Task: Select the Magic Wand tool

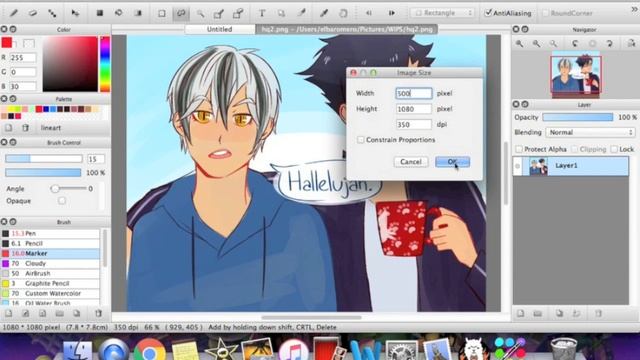Action: (200, 13)
